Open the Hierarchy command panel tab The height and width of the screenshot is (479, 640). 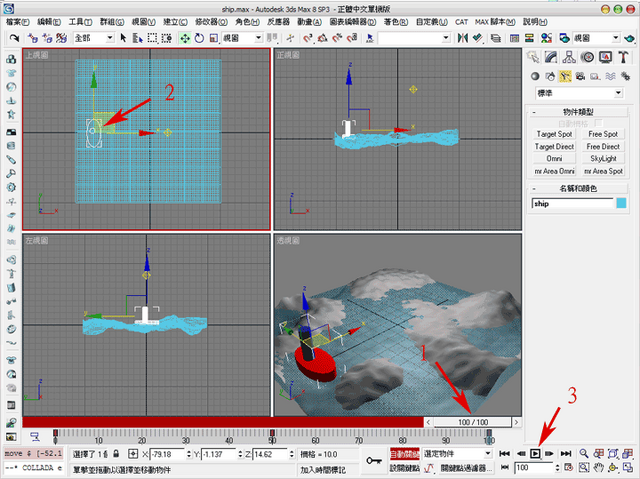pyautogui.click(x=569, y=57)
